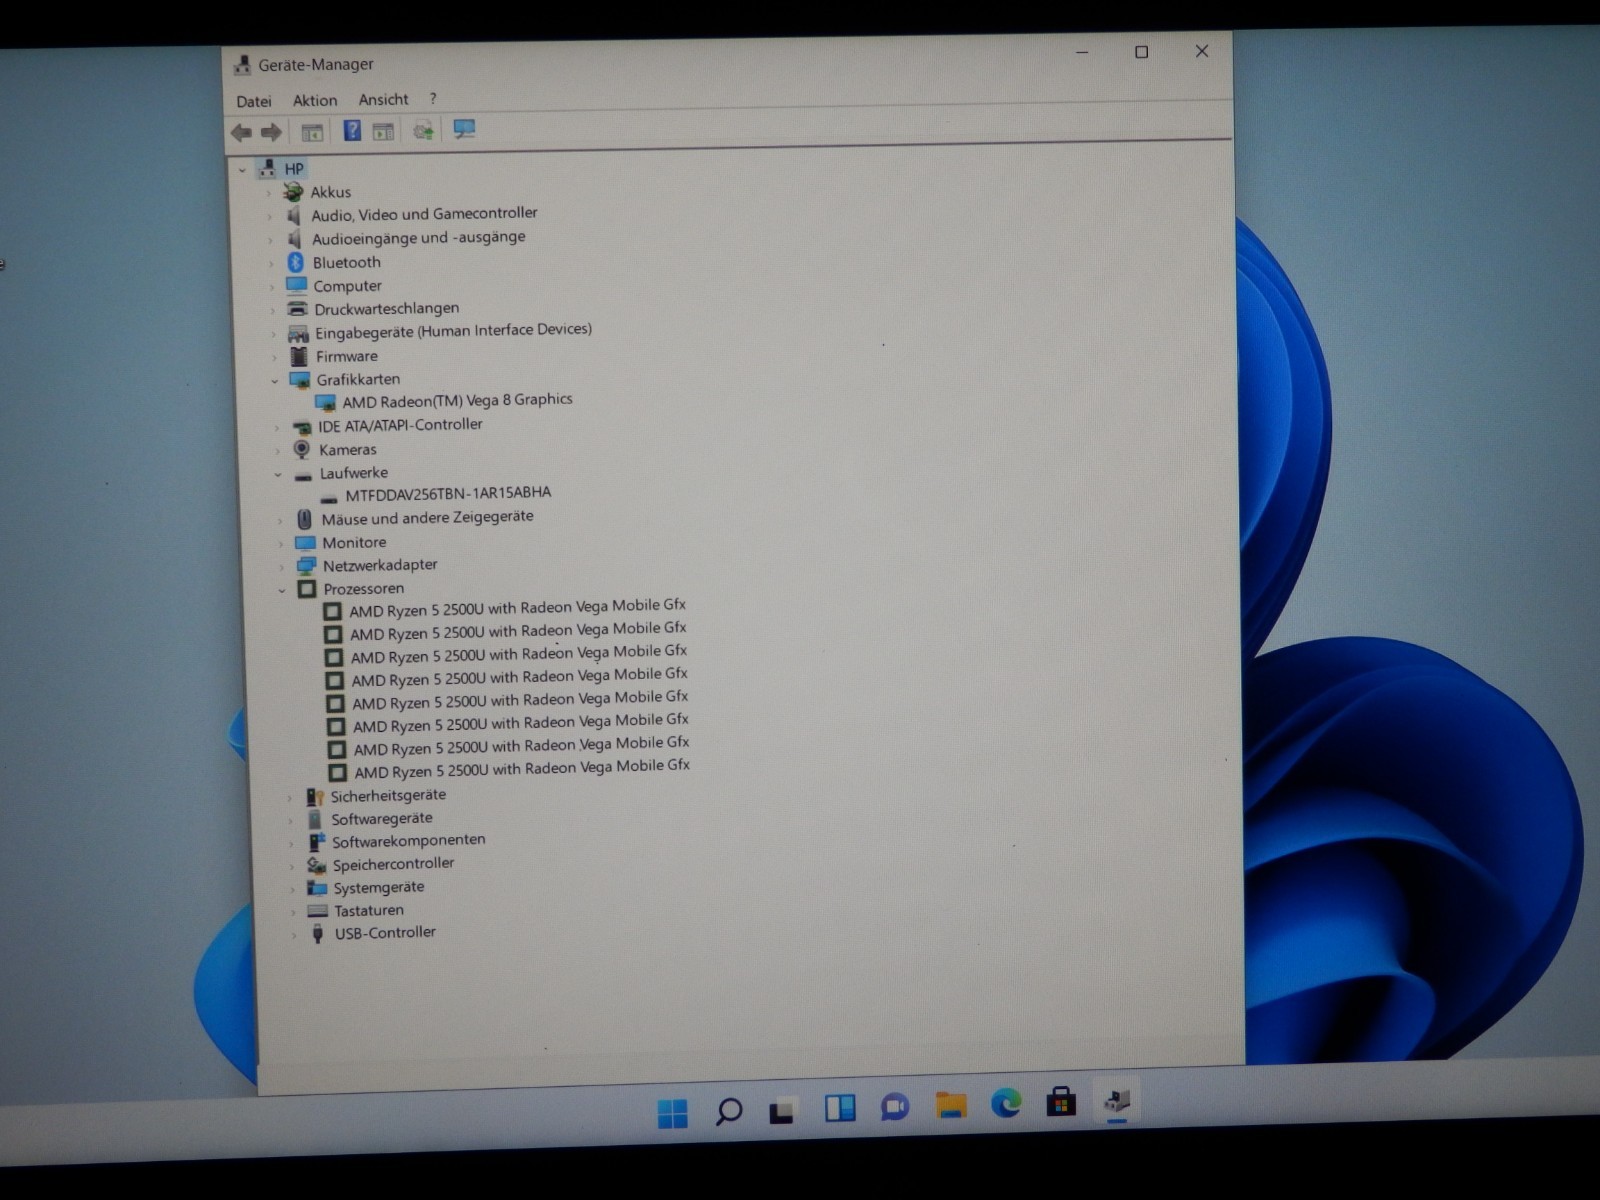Image resolution: width=1600 pixels, height=1200 pixels.
Task: Open the Windows Start menu
Action: pyautogui.click(x=673, y=1112)
